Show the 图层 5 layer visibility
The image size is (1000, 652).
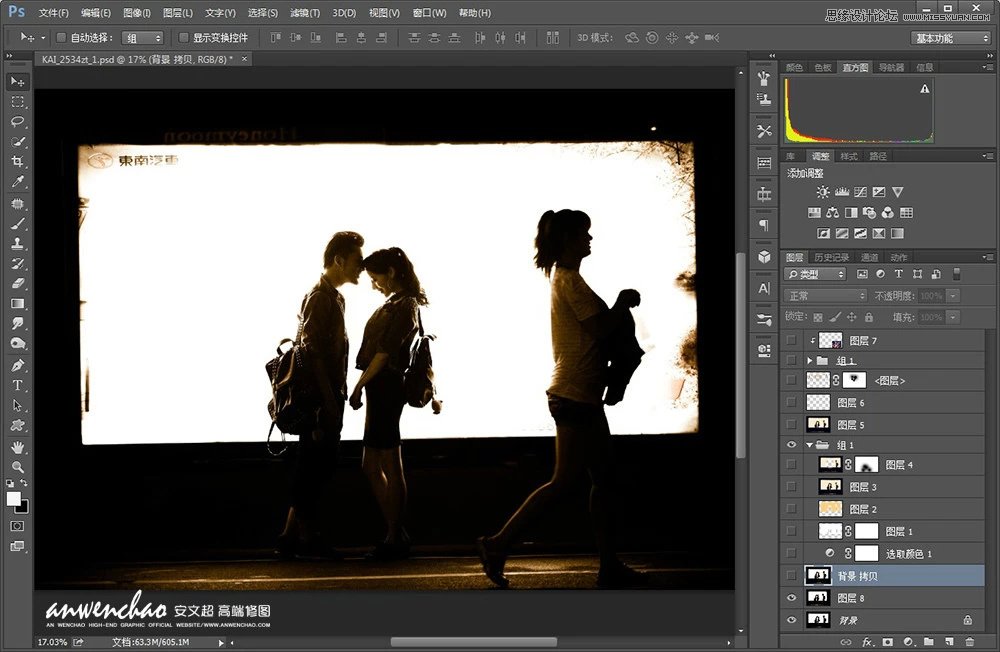pos(791,424)
